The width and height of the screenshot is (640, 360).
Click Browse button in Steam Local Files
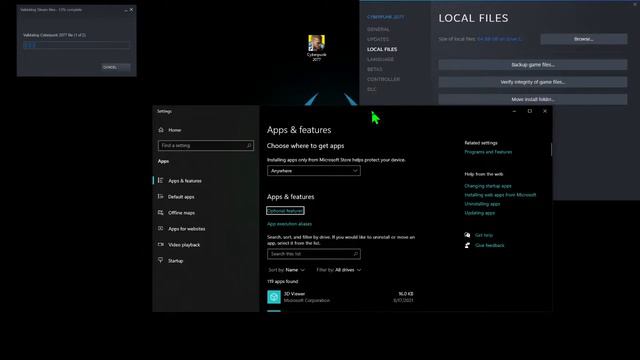[x=584, y=39]
